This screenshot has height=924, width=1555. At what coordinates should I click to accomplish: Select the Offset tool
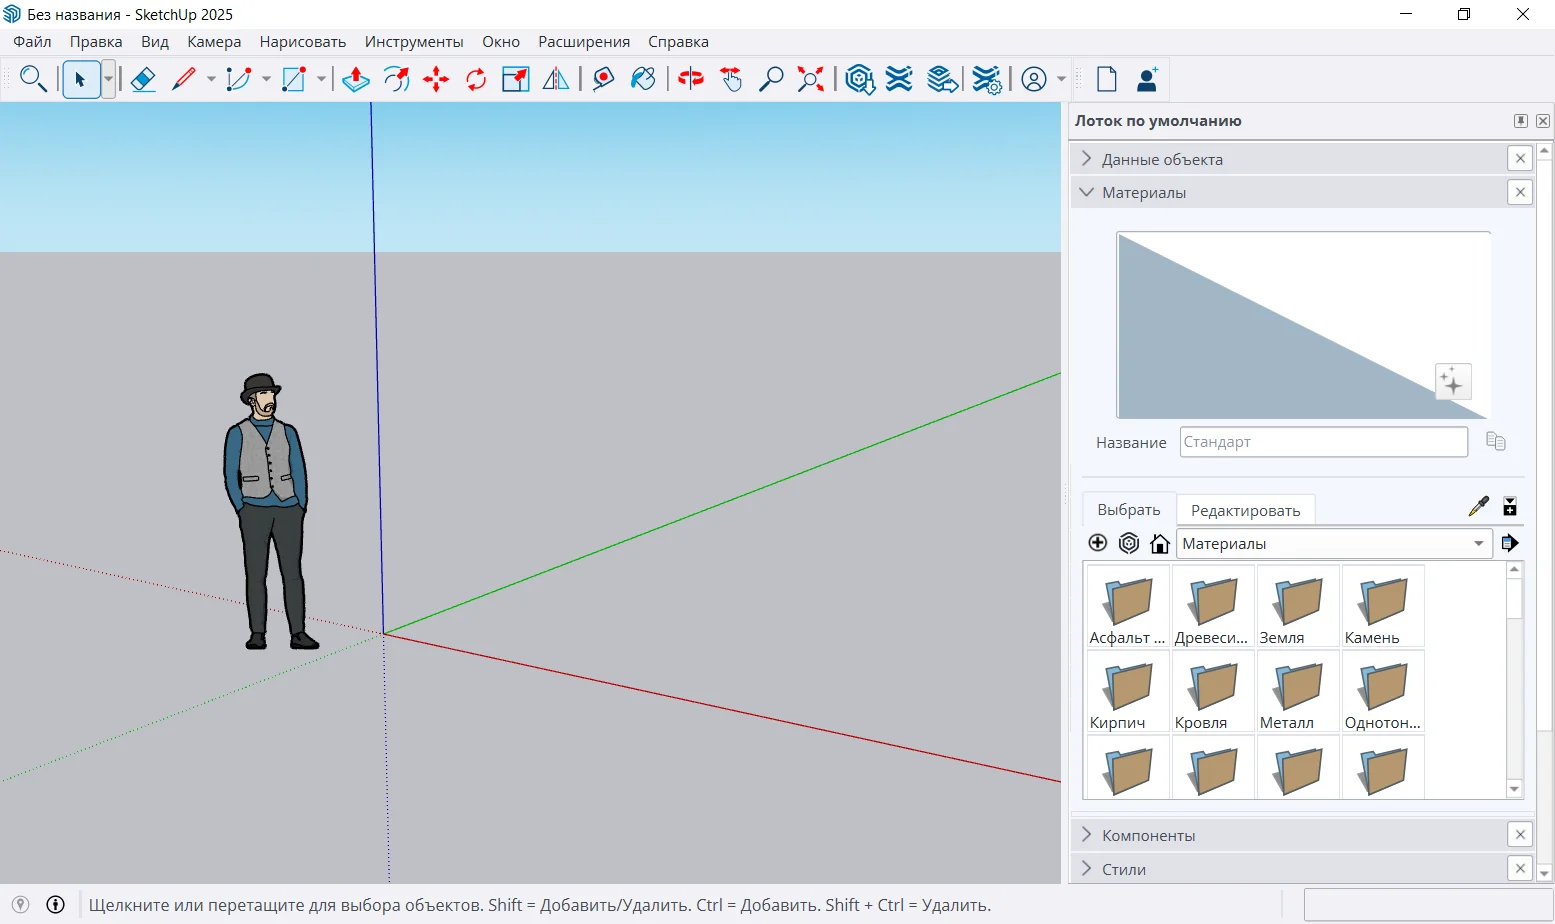coord(397,79)
